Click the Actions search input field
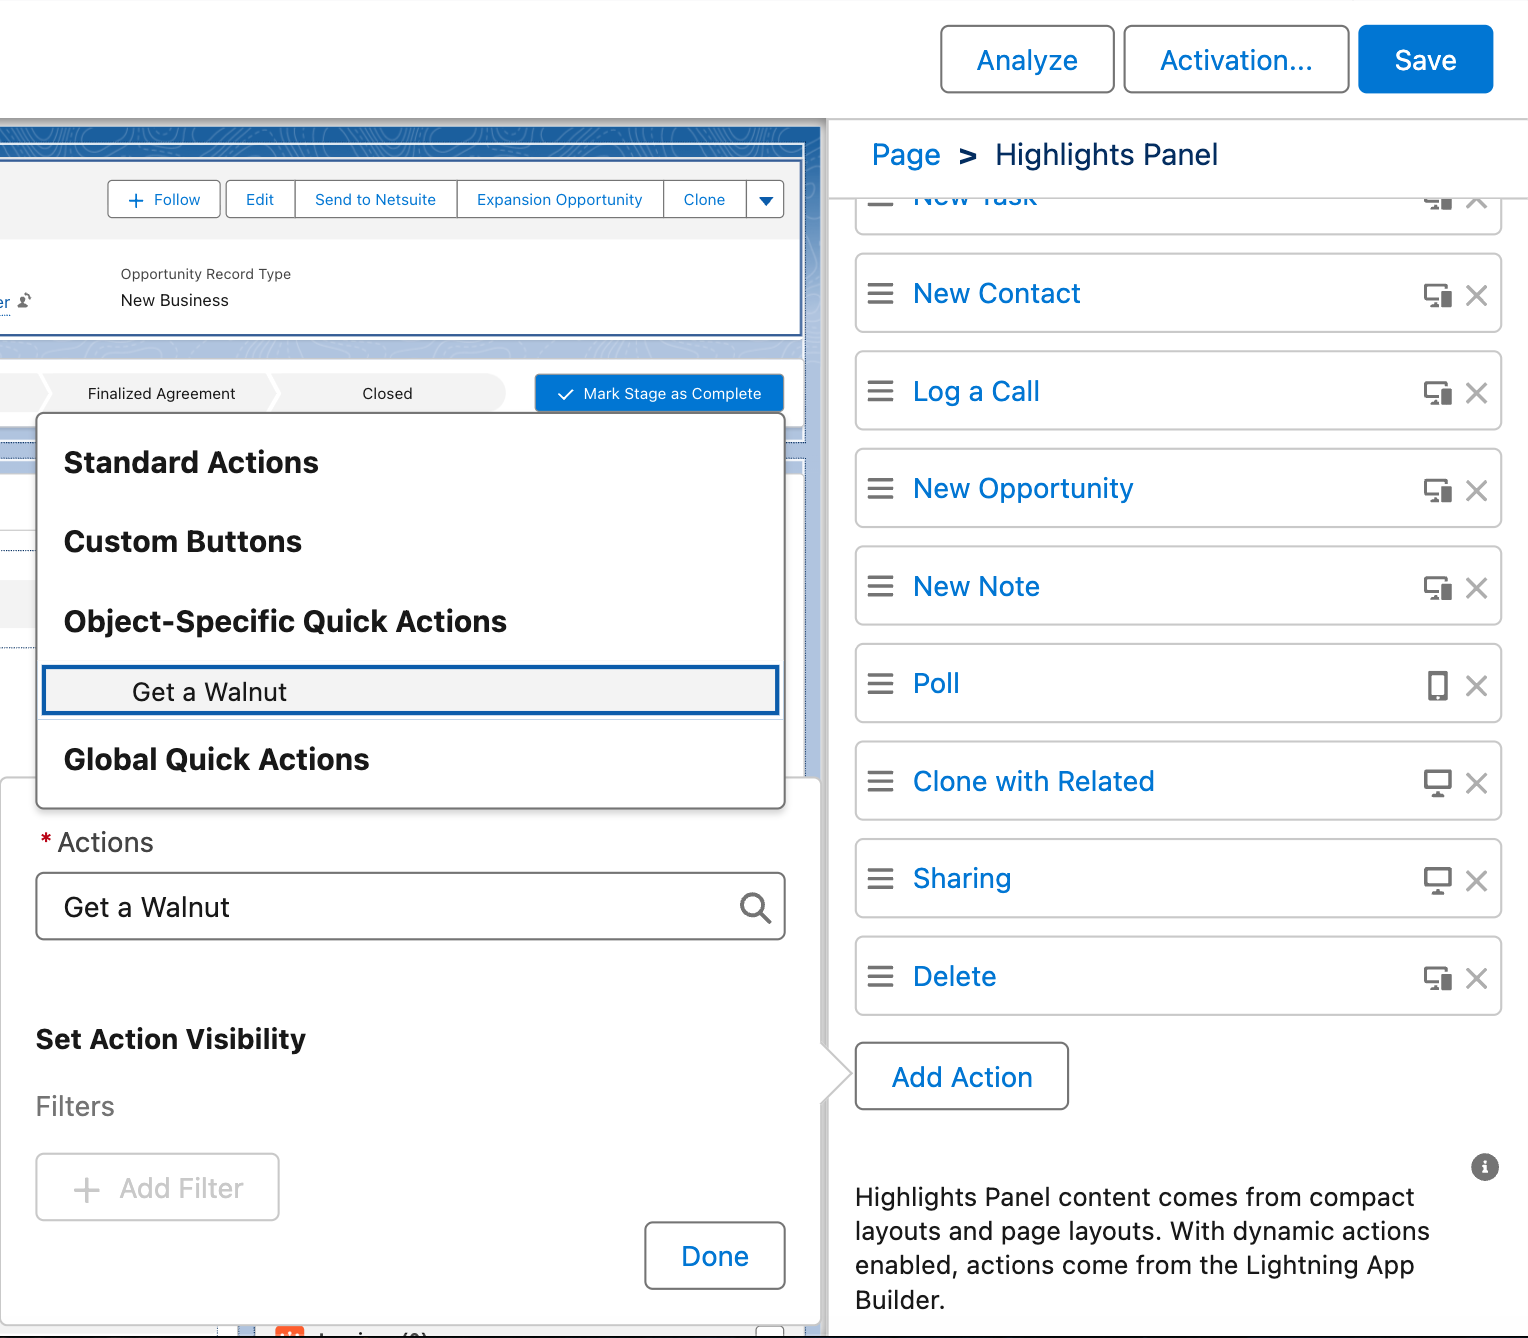The image size is (1528, 1338). coord(390,908)
